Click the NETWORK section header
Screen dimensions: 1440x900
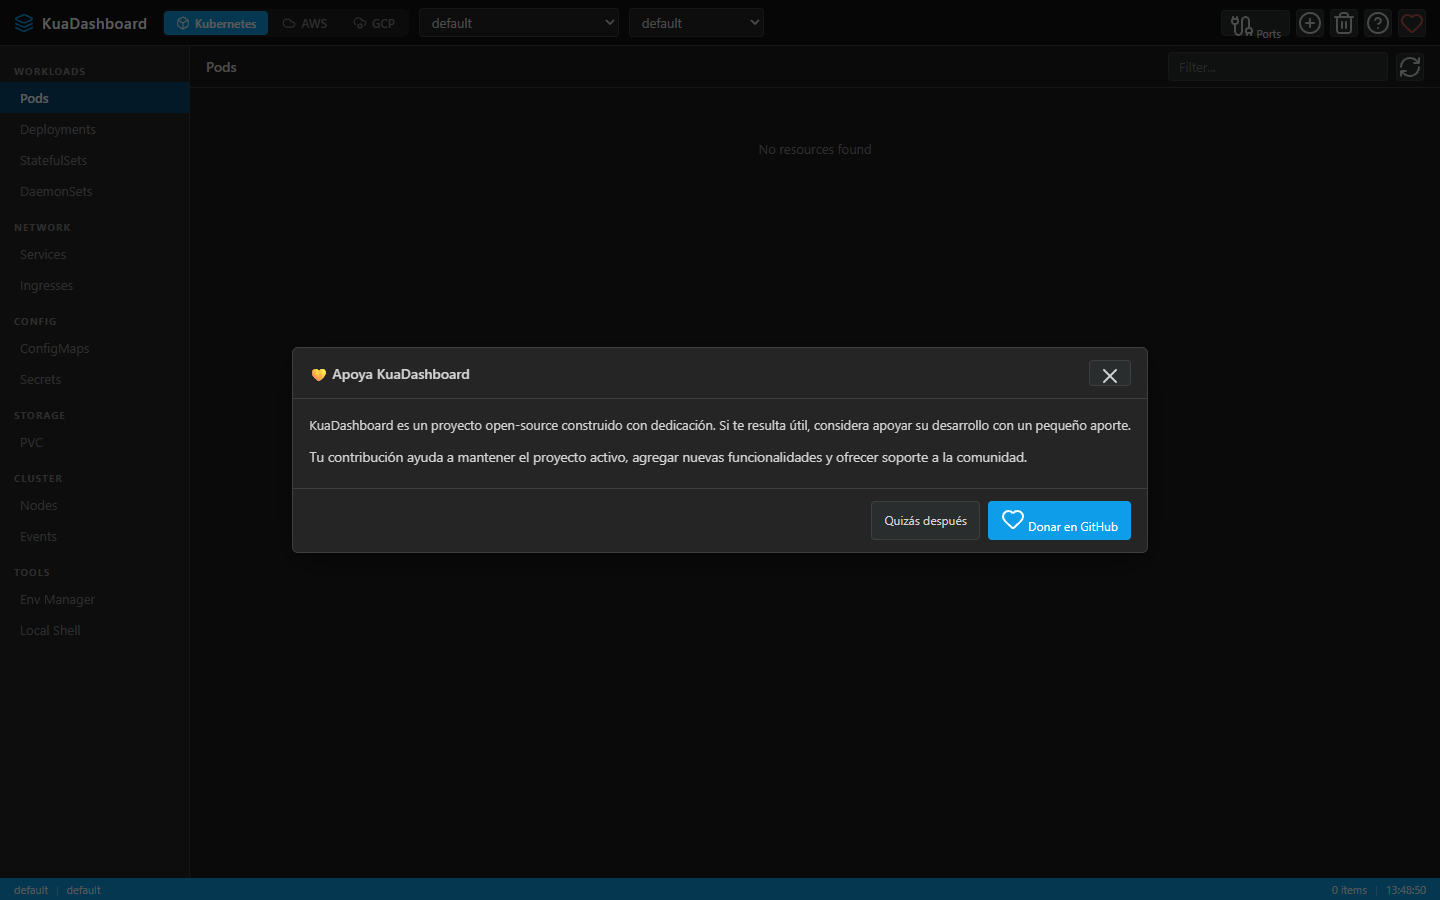42,227
